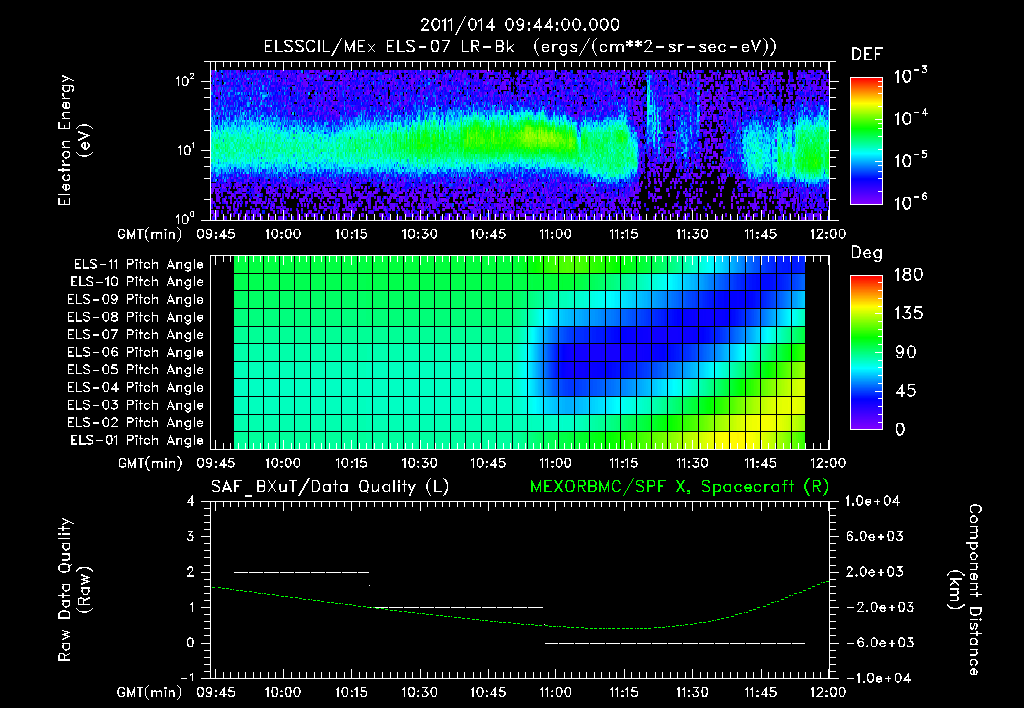
Task: Select the Component Distance (km) axis label
Action: click(965, 590)
